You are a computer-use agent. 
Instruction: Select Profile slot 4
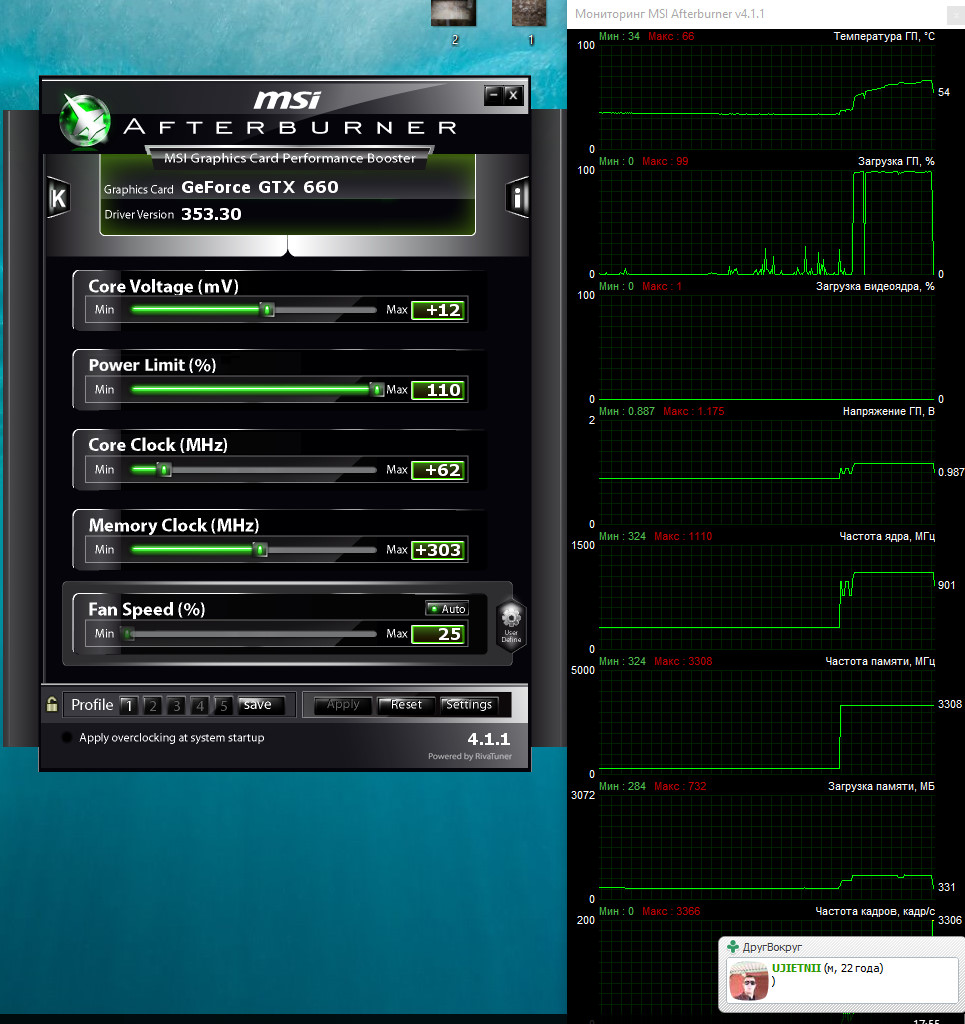point(200,705)
